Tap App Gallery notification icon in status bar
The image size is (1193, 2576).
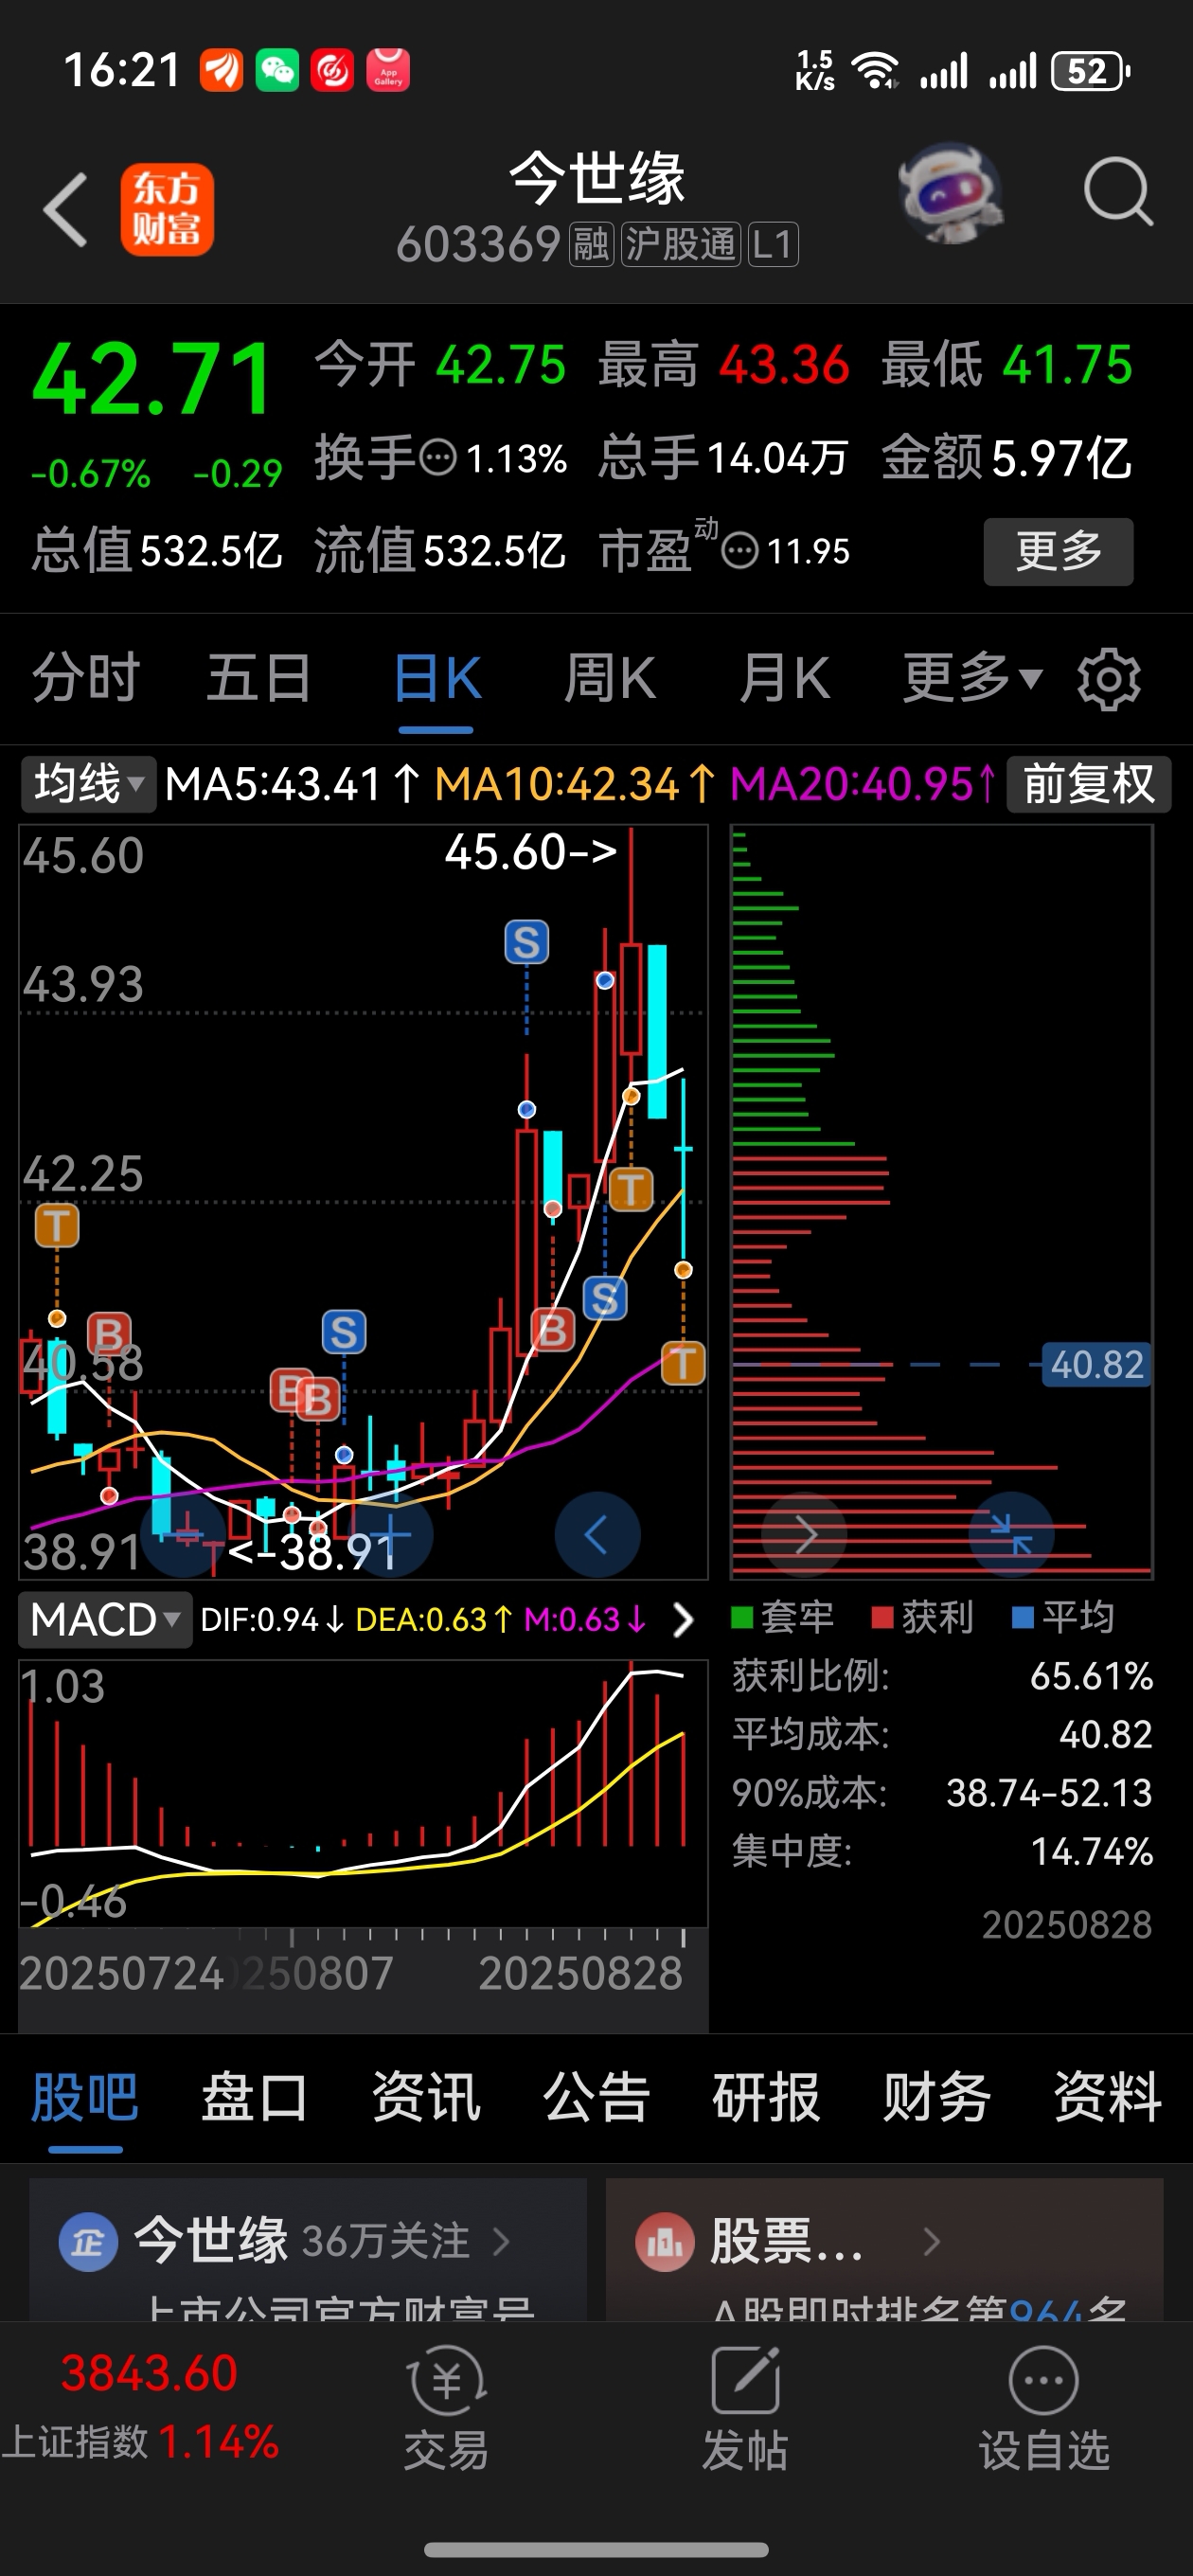point(388,71)
